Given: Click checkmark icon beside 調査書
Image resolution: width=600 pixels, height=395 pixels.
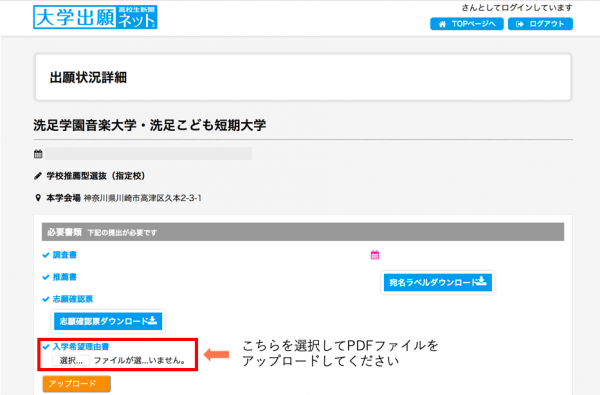Looking at the screenshot, I should (x=46, y=255).
